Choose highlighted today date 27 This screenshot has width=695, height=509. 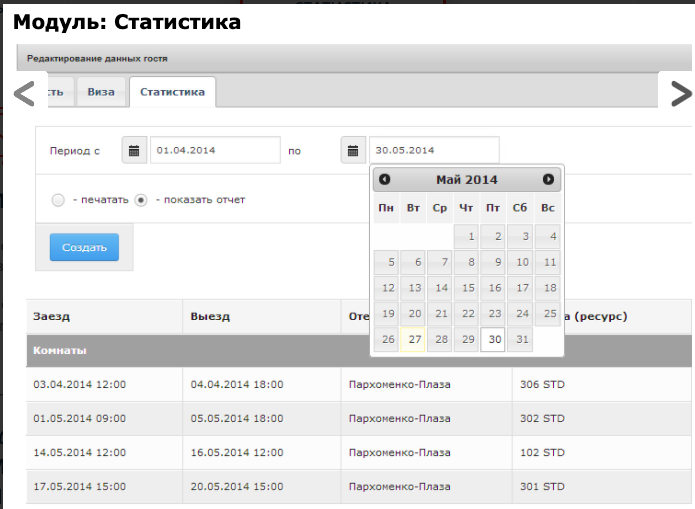[413, 339]
